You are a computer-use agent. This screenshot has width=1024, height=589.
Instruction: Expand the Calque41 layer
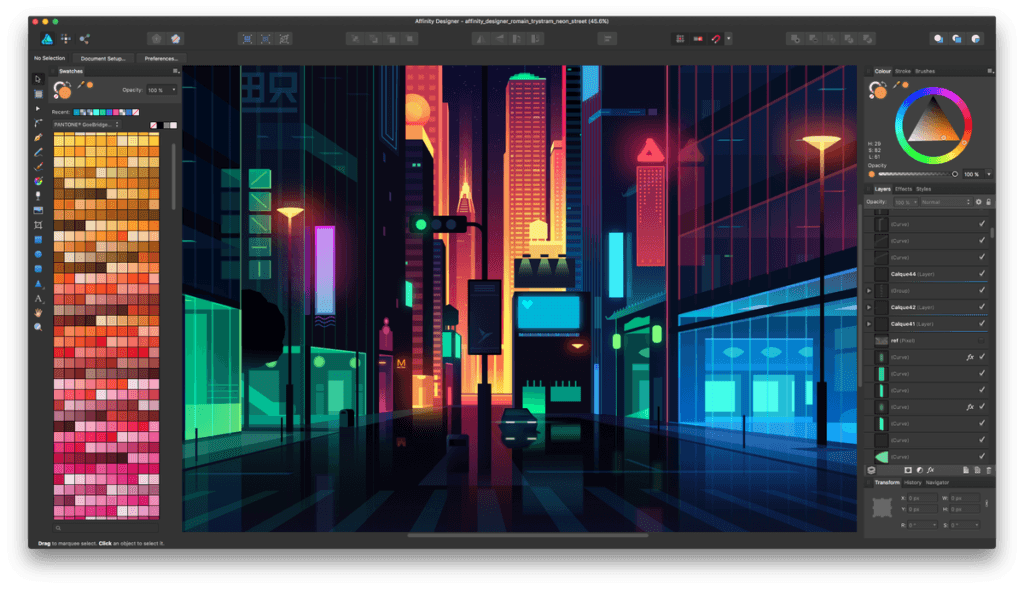(x=869, y=323)
